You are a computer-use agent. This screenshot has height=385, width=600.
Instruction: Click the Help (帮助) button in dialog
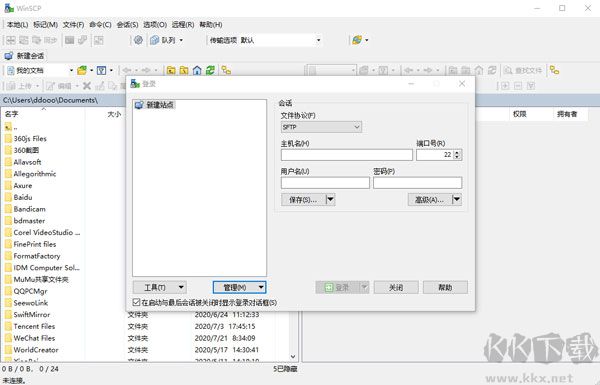445,287
